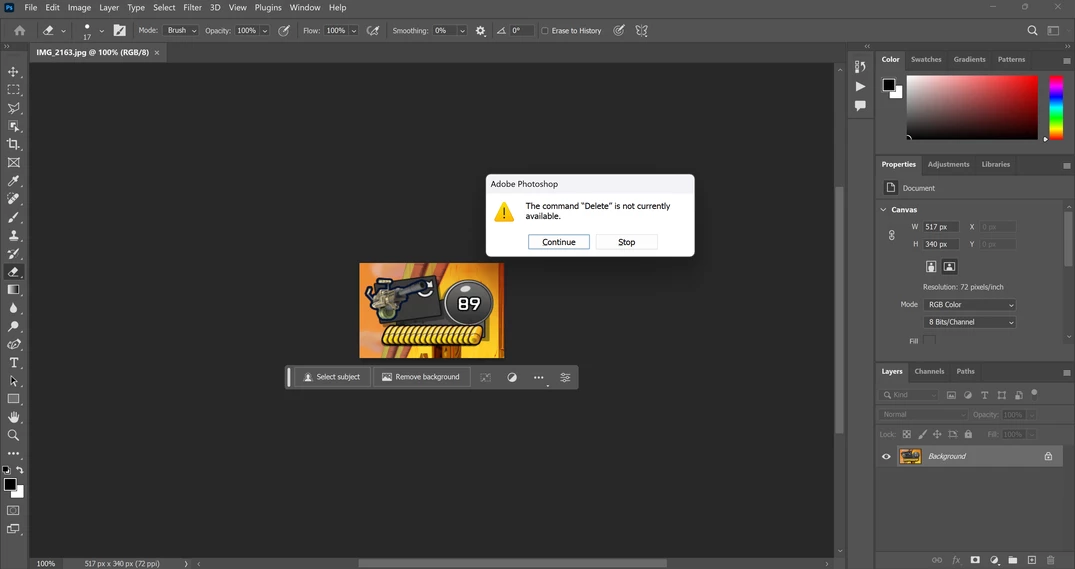The height and width of the screenshot is (569, 1075).
Task: Open smoothing options gear icon
Action: [x=480, y=31]
